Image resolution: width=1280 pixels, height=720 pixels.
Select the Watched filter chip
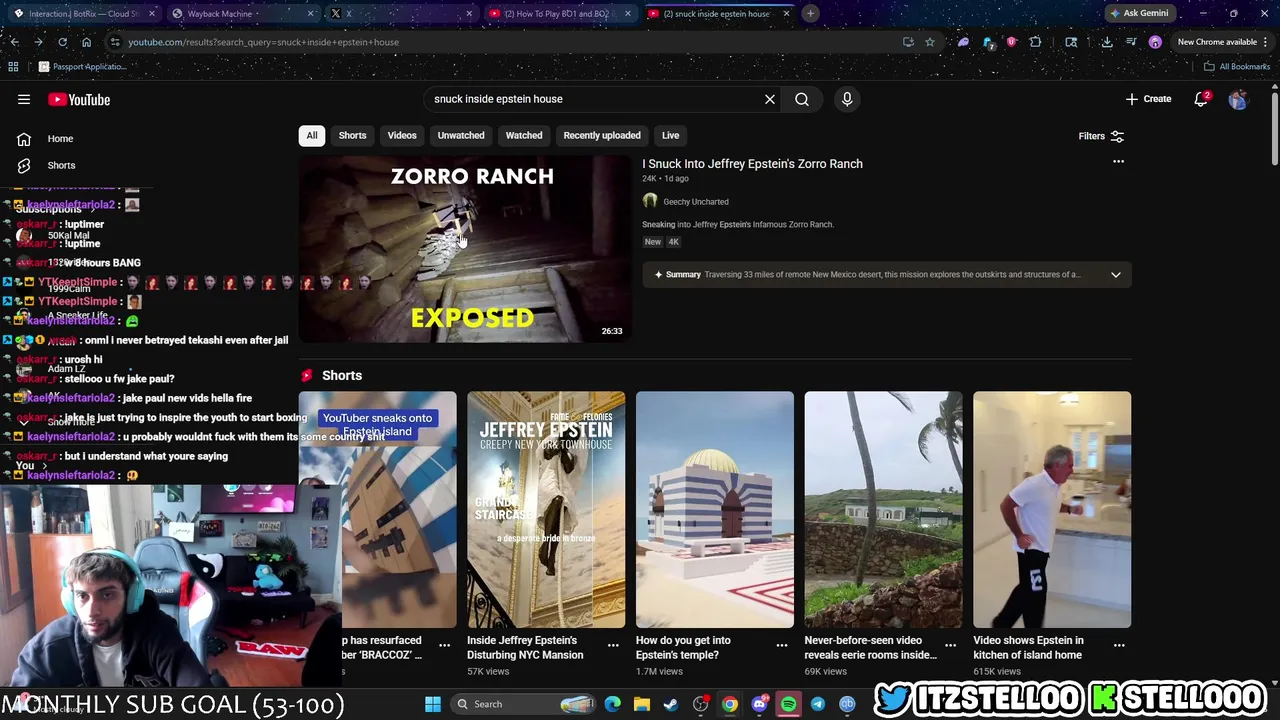click(524, 135)
